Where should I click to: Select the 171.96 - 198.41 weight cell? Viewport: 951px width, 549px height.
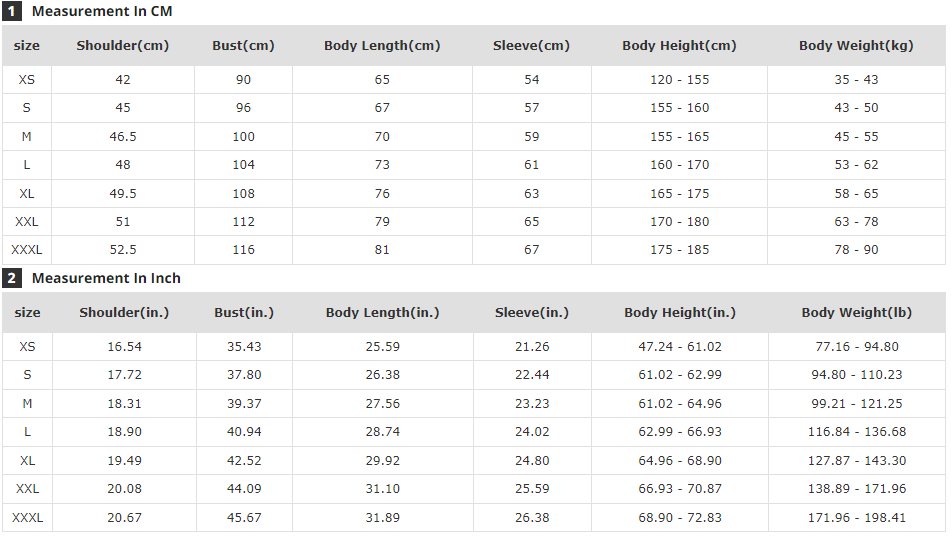[x=857, y=518]
